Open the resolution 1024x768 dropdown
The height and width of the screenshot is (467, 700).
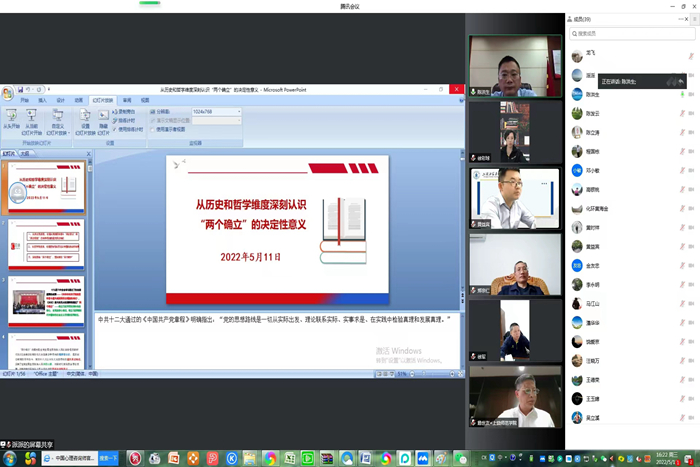tap(239, 112)
